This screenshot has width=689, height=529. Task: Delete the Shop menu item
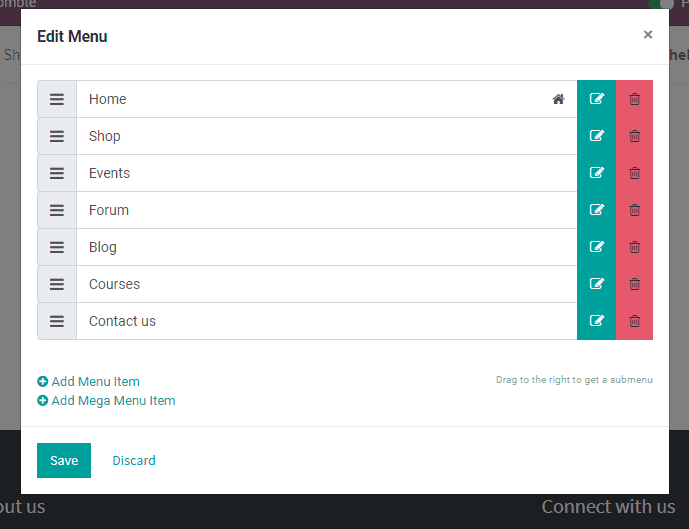pyautogui.click(x=634, y=136)
